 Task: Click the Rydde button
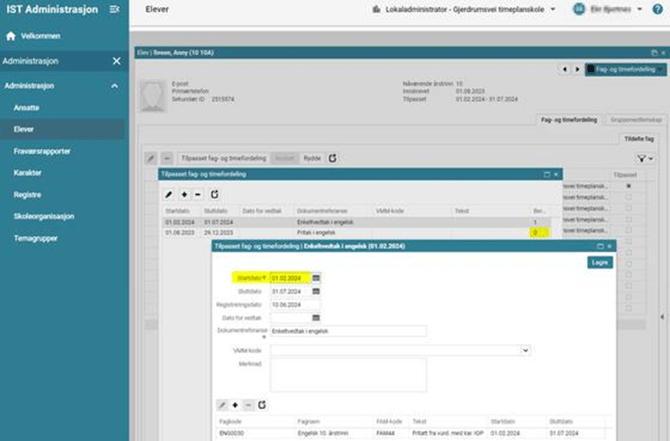[x=312, y=158]
